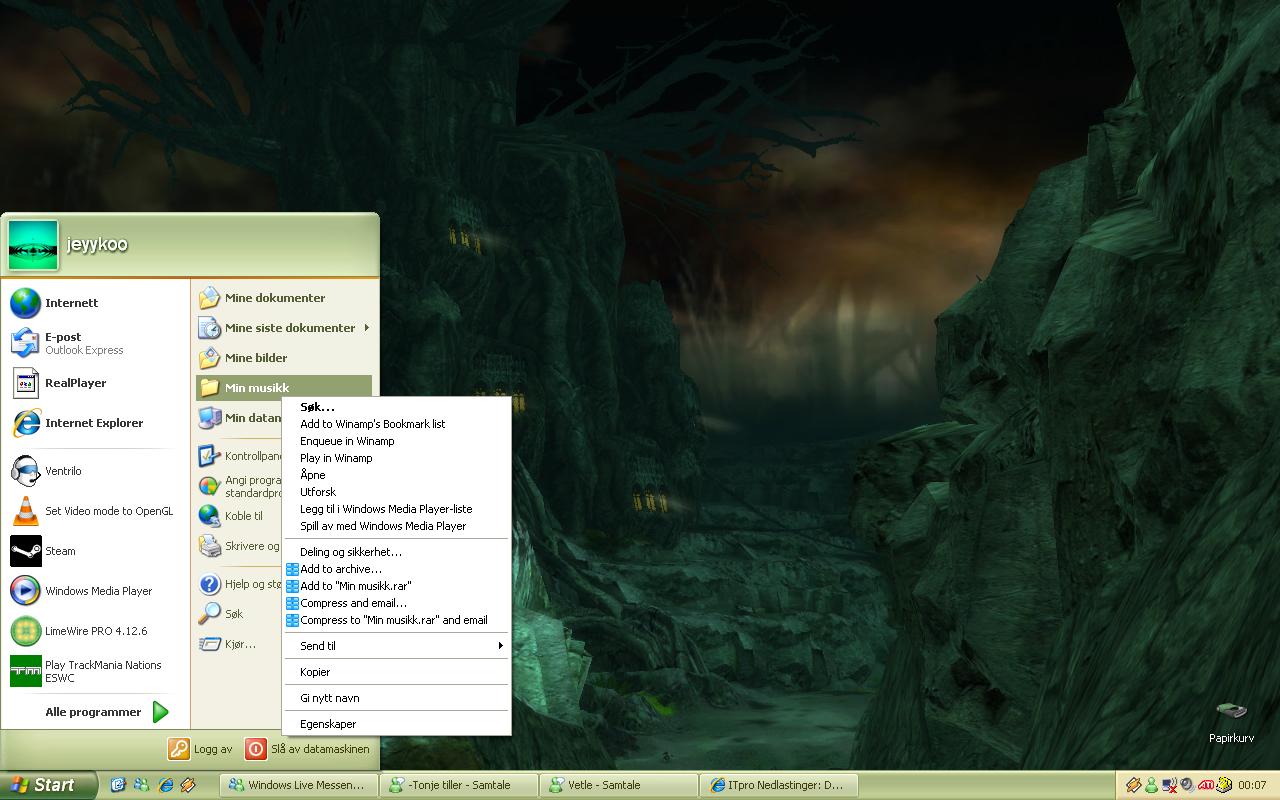This screenshot has width=1280, height=800.
Task: Open E-post Outlook Express icon
Action: tap(26, 343)
